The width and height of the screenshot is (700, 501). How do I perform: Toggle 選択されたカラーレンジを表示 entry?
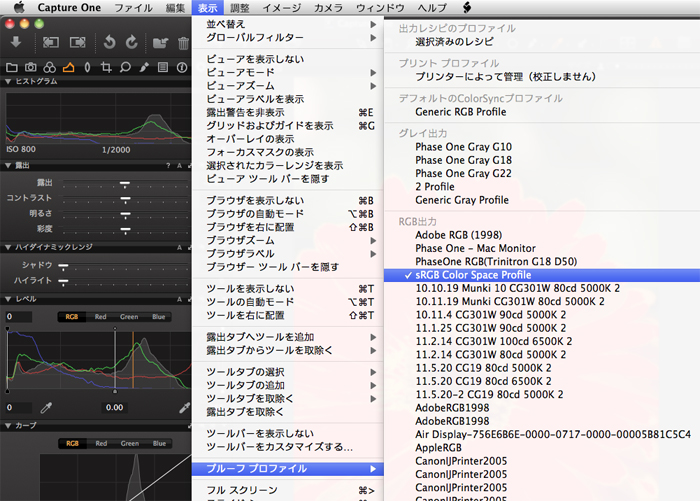288,166
